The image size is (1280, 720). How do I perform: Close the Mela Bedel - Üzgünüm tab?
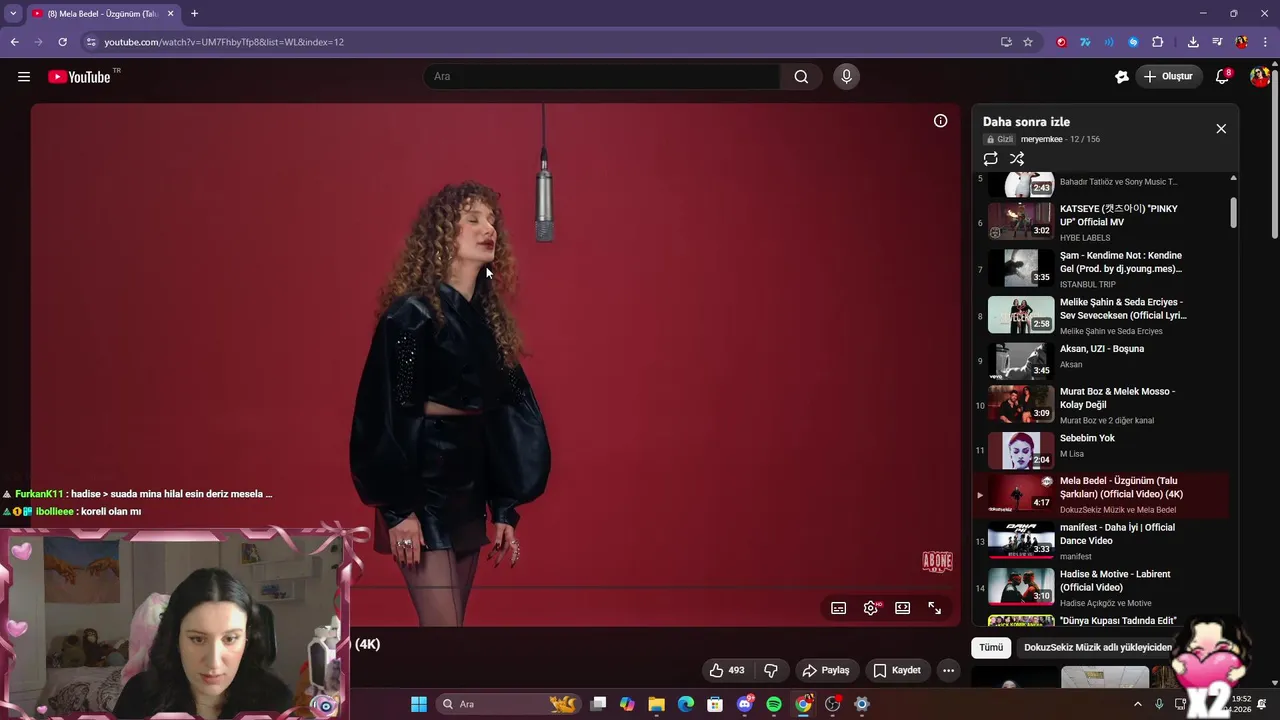[x=170, y=13]
